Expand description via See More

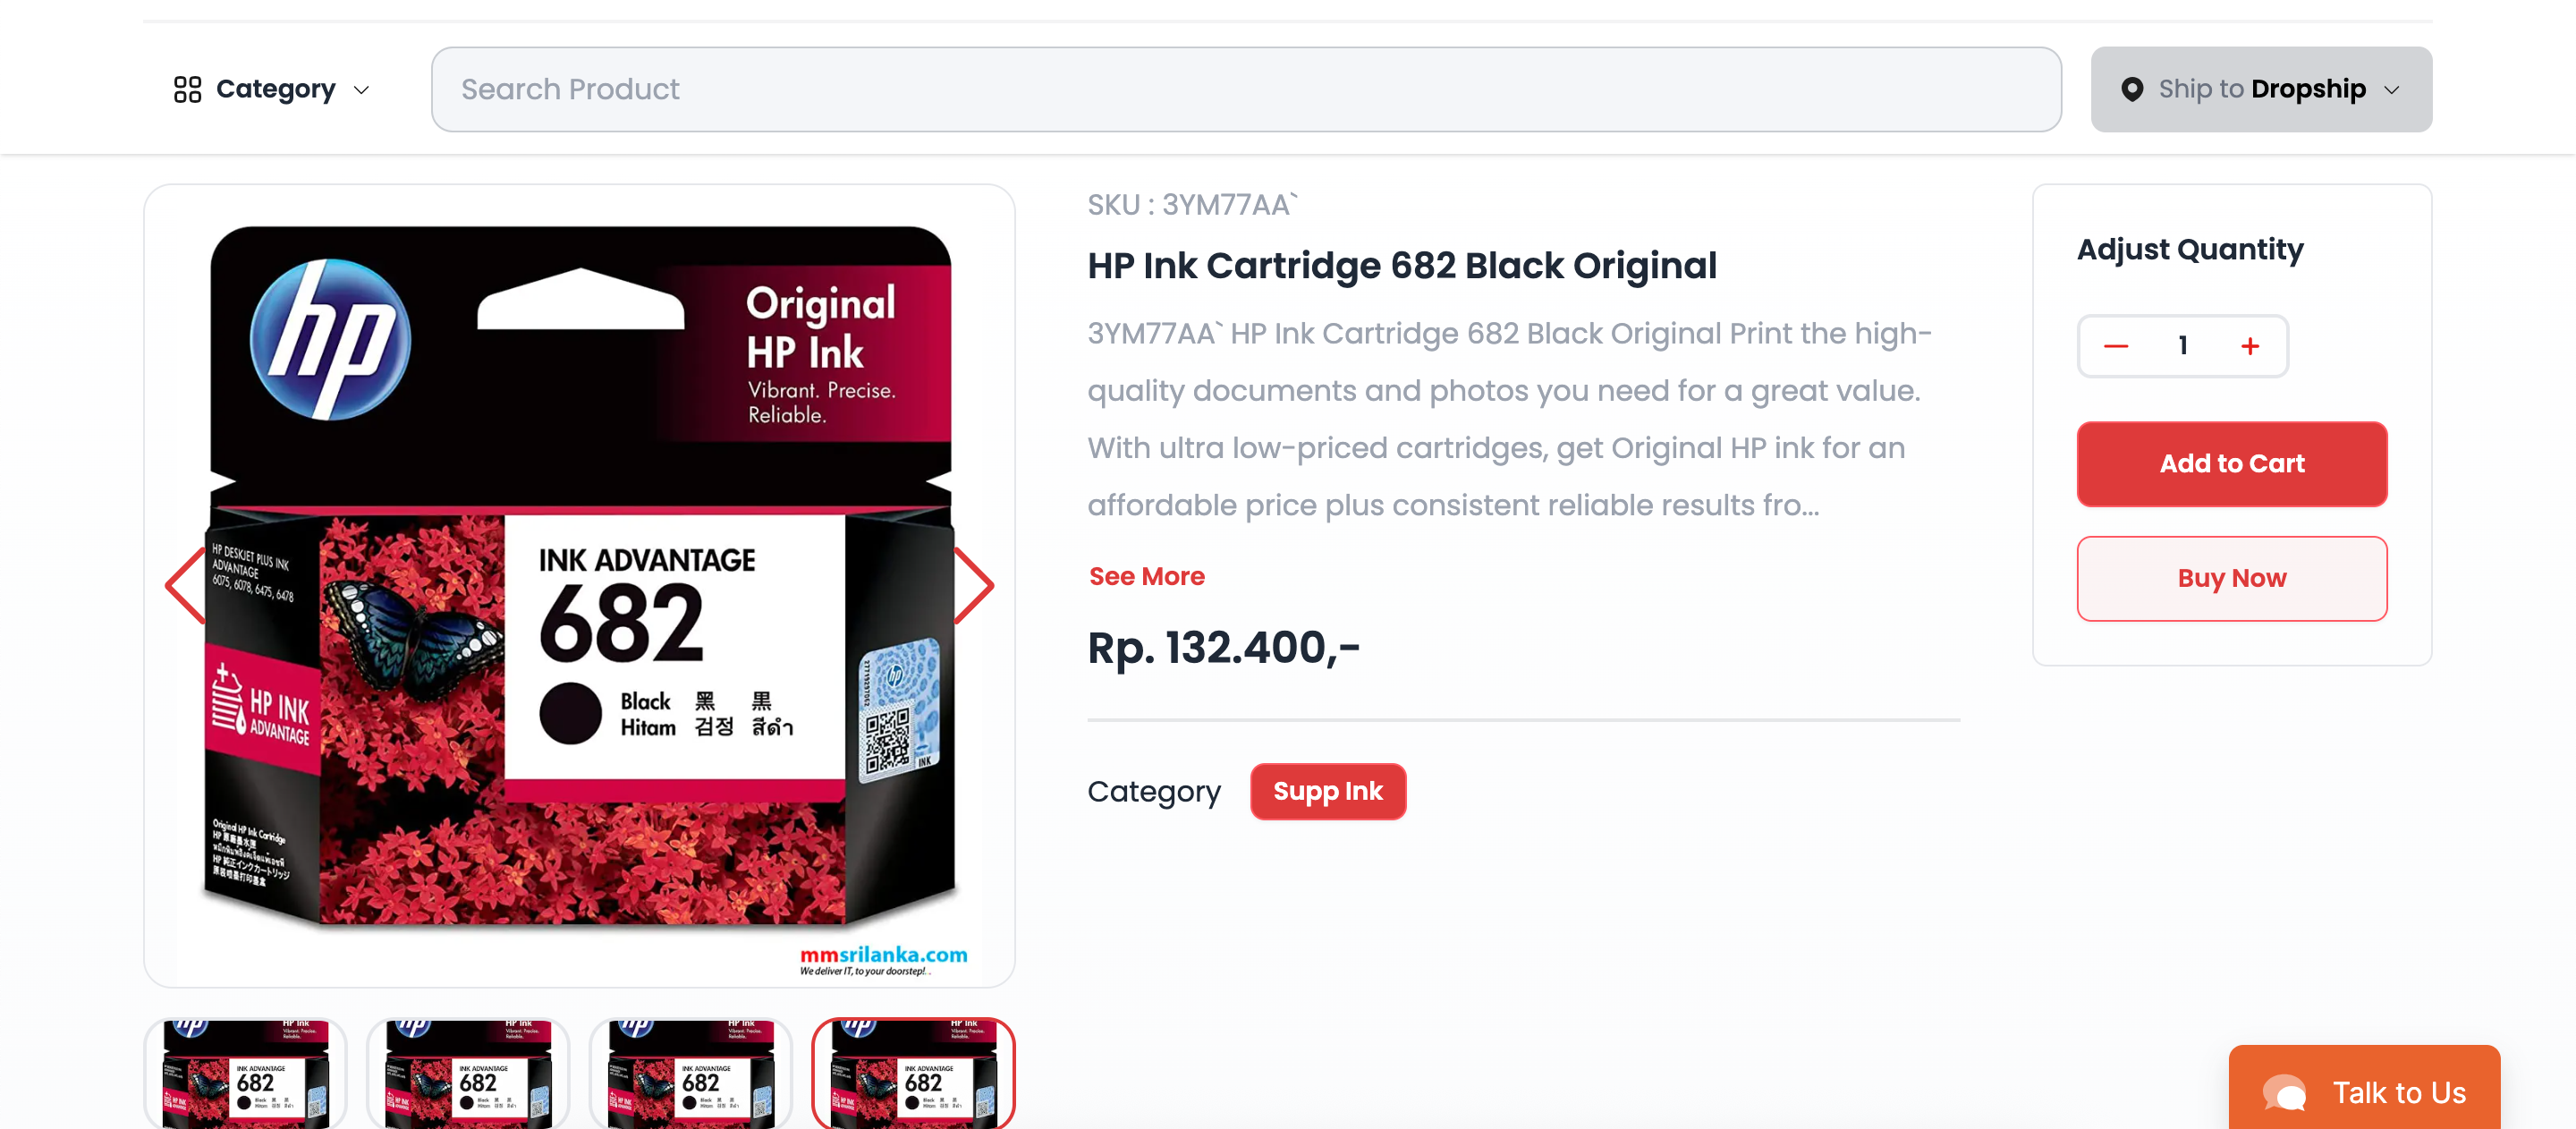1146,577
